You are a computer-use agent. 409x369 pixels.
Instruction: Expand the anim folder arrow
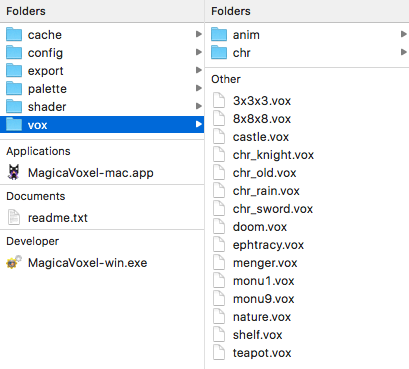[404, 34]
